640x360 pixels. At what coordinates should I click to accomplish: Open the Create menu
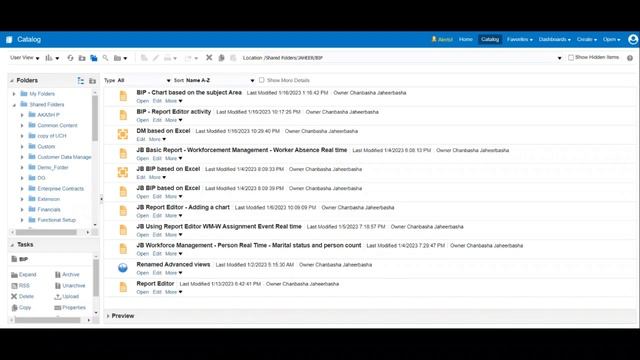tap(587, 40)
